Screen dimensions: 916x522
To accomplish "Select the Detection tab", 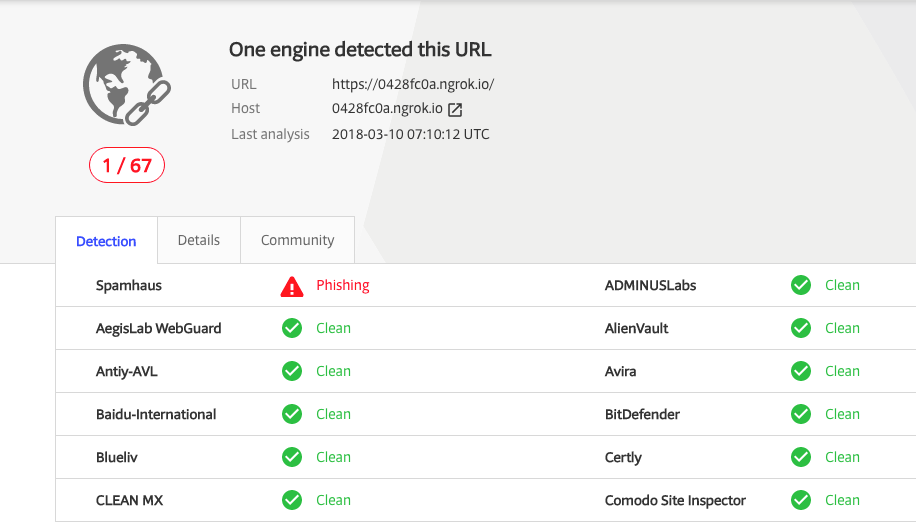I will pyautogui.click(x=106, y=241).
